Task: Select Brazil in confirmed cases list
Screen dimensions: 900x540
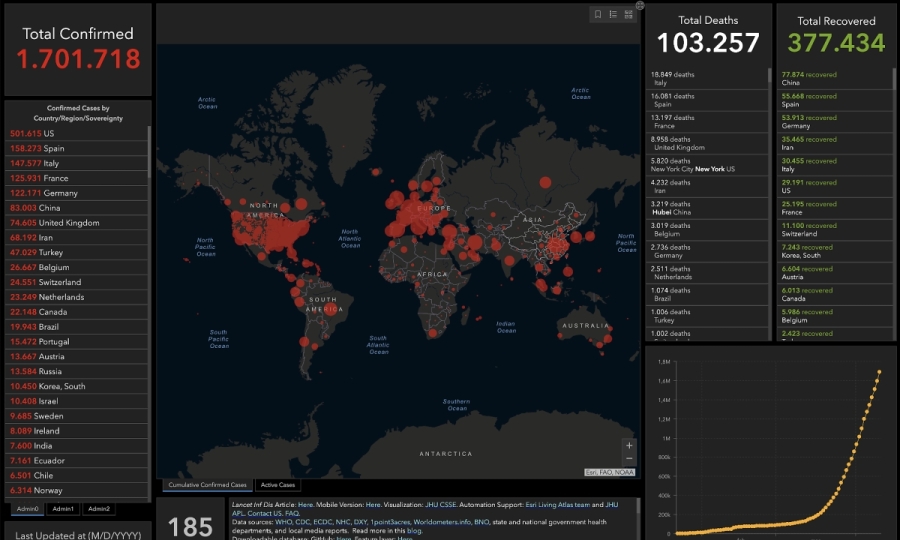Action: 76,327
